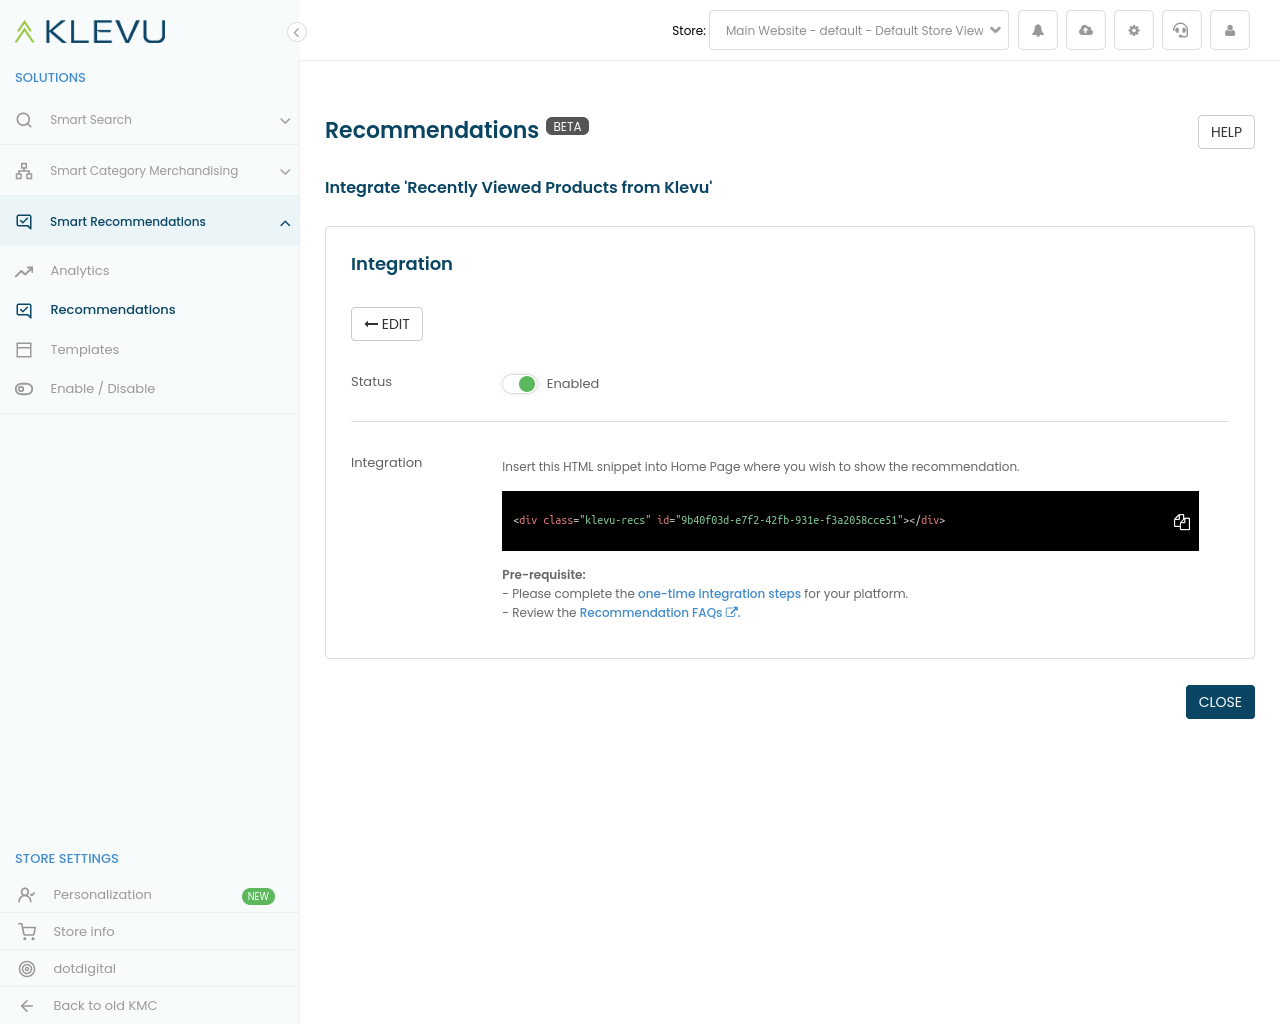Image resolution: width=1280 pixels, height=1024 pixels.
Task: Toggle the Enabled status switch
Action: [520, 384]
